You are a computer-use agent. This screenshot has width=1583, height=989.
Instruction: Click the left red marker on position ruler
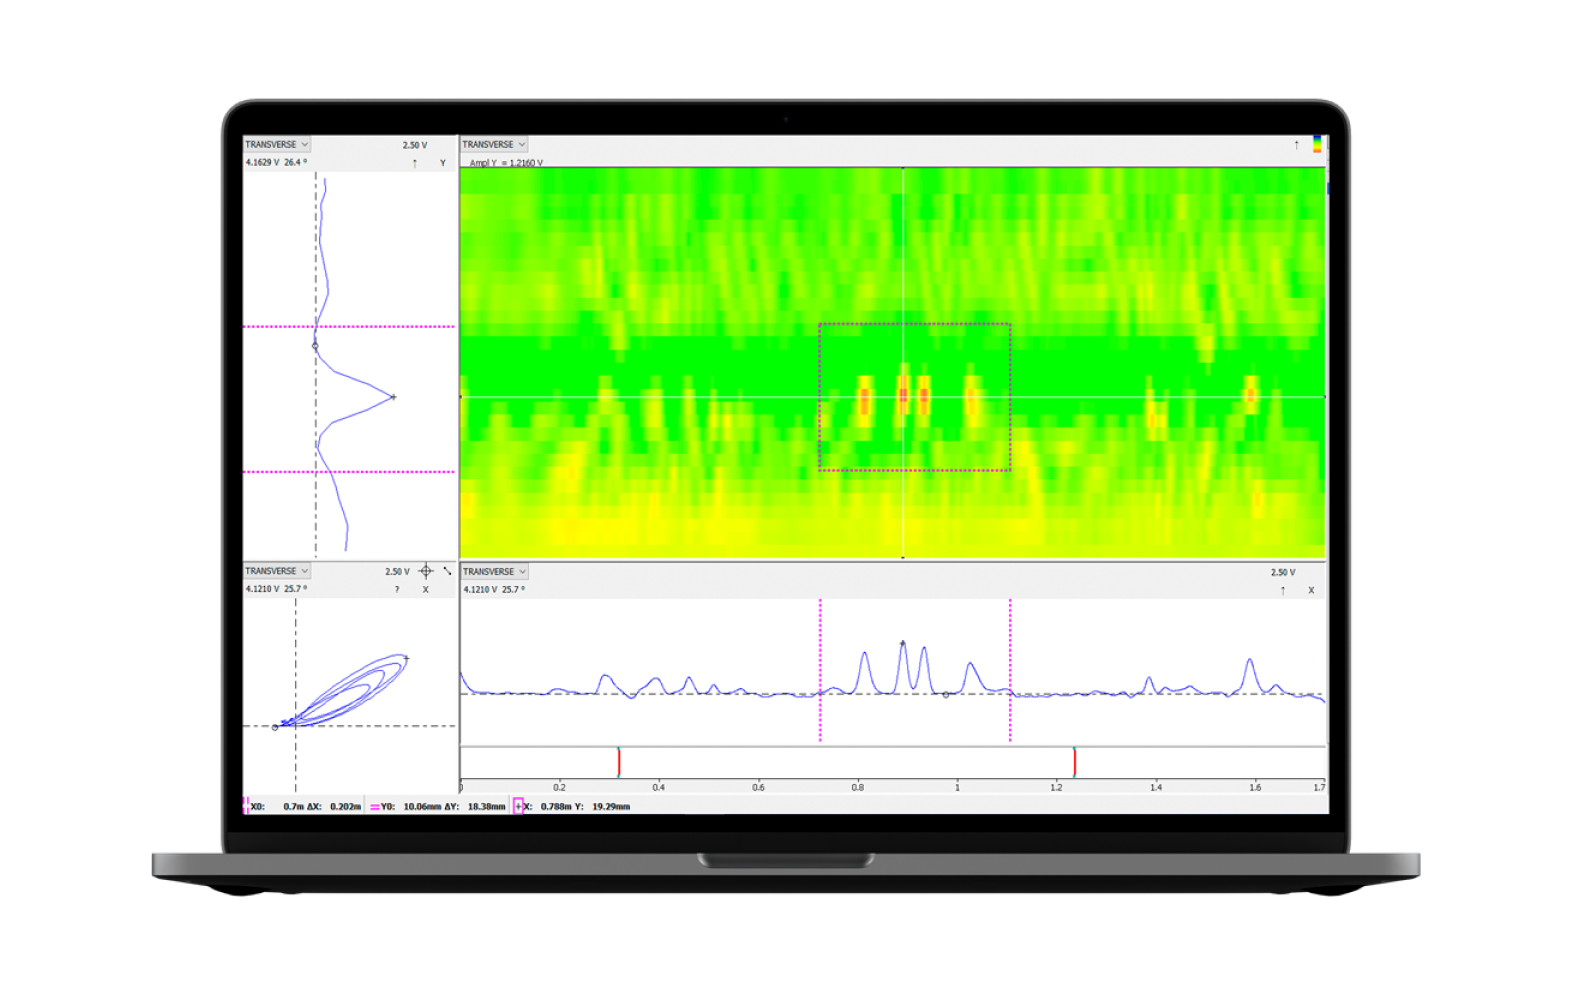(x=619, y=762)
